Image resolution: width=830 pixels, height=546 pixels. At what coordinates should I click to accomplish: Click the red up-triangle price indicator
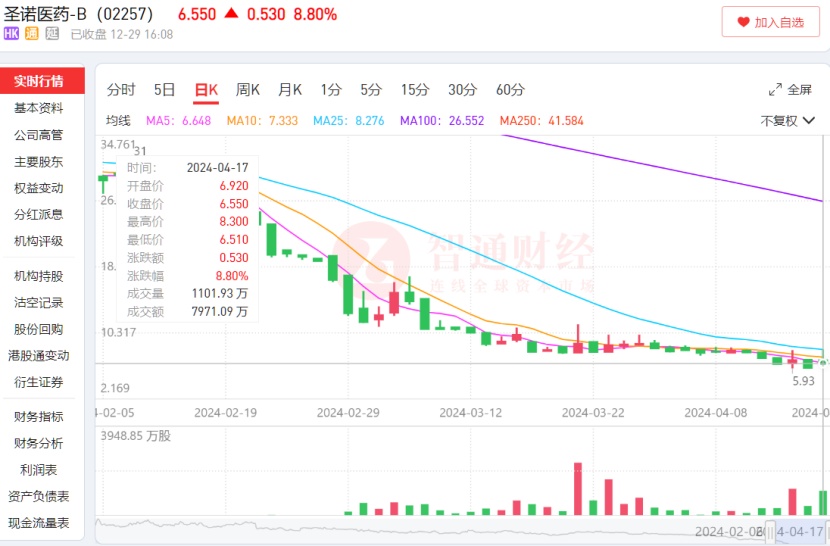[231, 14]
